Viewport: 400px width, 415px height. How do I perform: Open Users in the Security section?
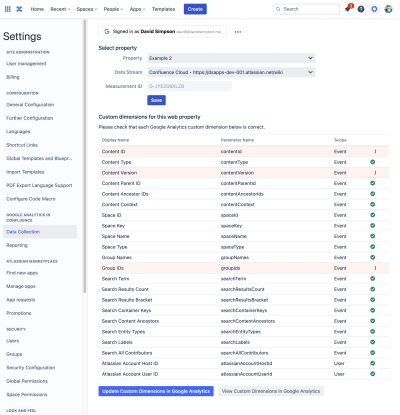13,341
